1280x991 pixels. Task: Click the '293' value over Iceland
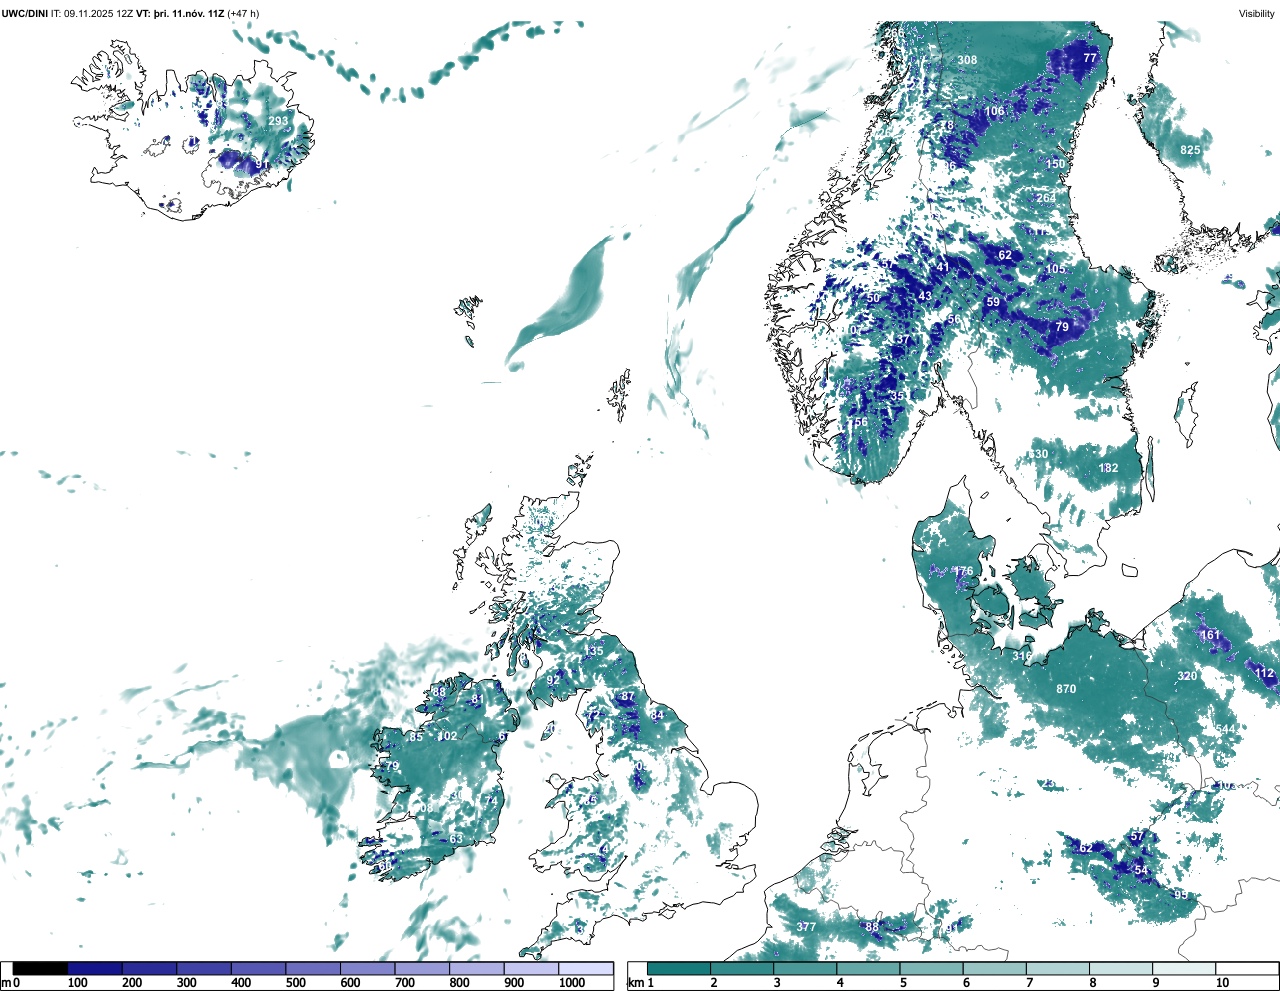(x=278, y=121)
